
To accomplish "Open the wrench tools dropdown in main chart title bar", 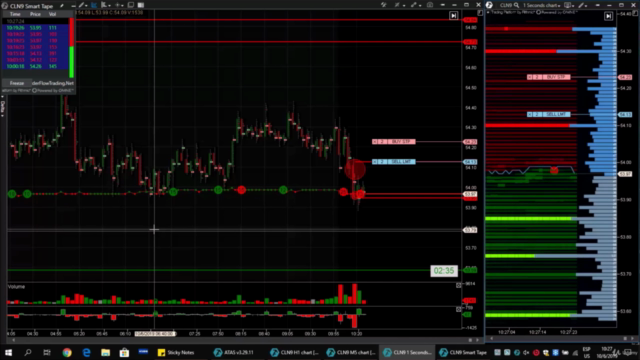I will [x=416, y=5].
